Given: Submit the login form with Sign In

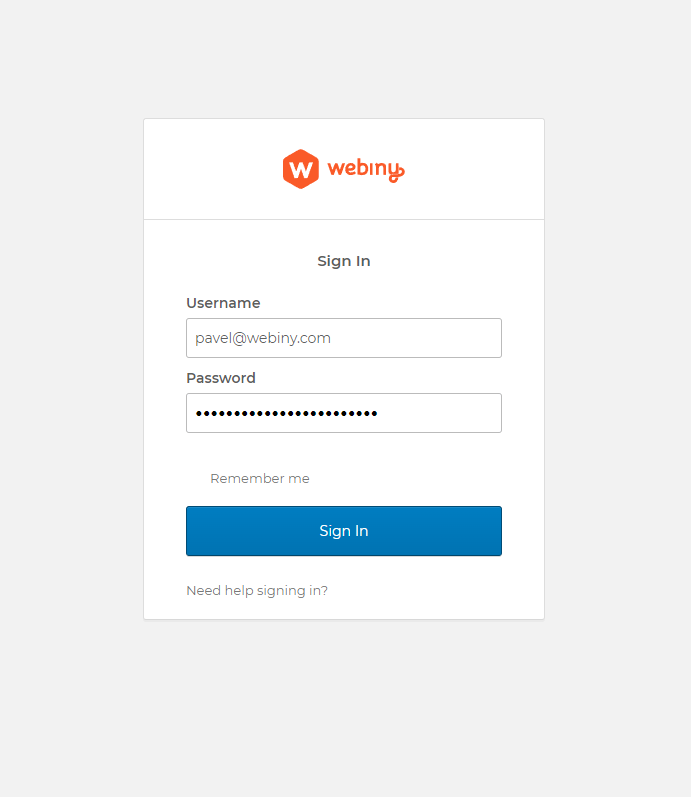Looking at the screenshot, I should [343, 531].
